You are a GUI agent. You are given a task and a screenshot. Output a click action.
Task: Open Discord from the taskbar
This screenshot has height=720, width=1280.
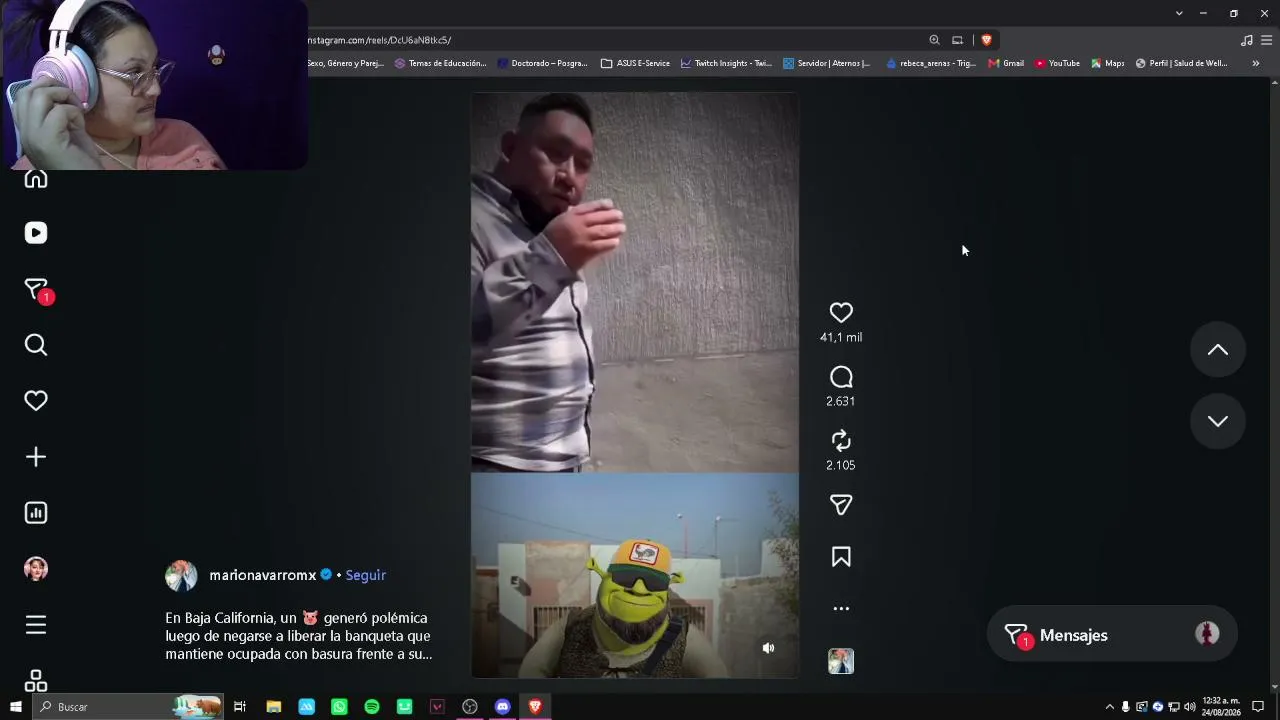(x=502, y=707)
